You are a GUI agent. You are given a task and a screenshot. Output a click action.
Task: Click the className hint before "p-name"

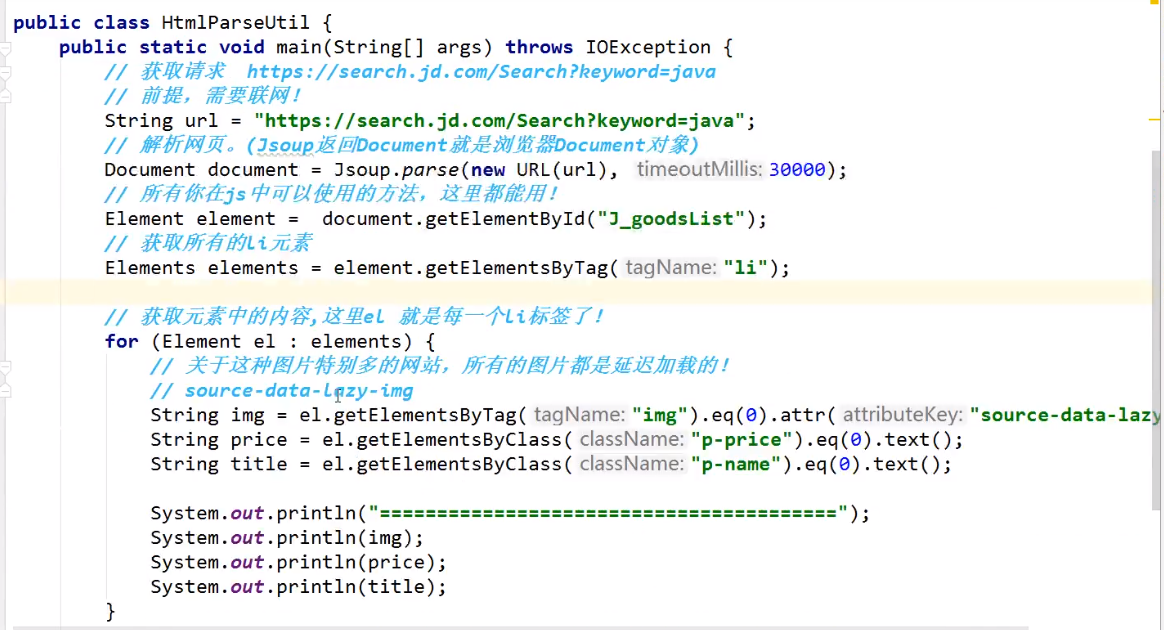(630, 464)
